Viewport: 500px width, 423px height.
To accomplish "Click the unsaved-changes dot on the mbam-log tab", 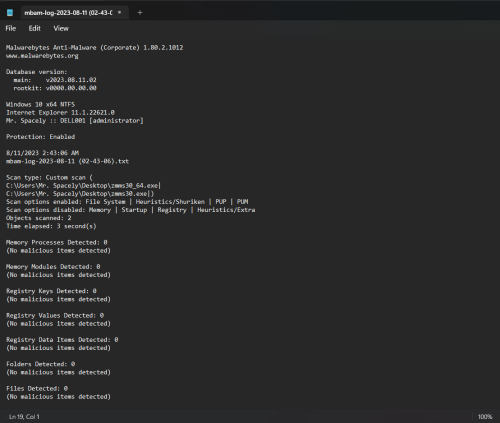I will point(119,12).
